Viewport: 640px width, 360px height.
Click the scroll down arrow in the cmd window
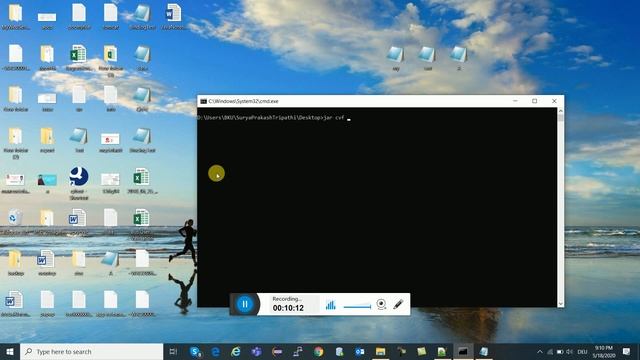click(x=560, y=304)
